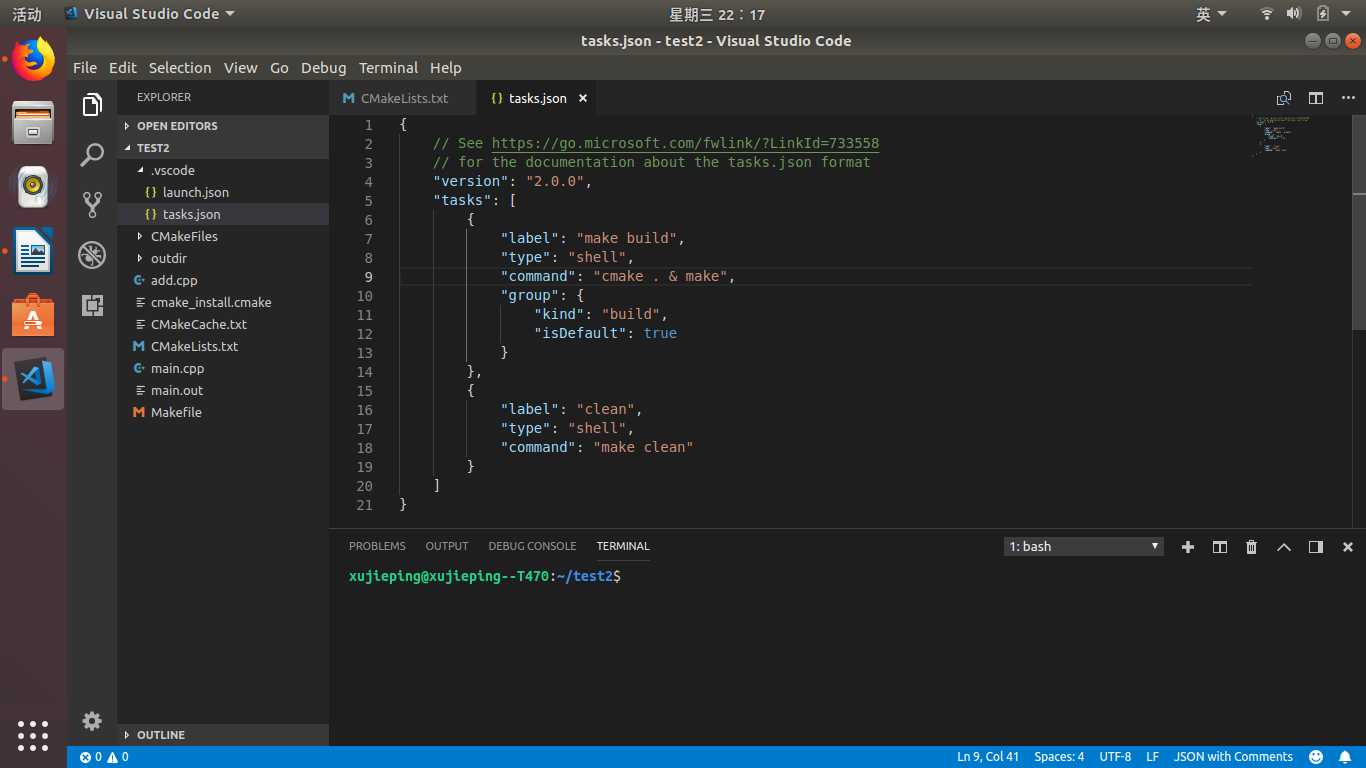Open the Edit menu
1366x768 pixels.
click(x=123, y=68)
